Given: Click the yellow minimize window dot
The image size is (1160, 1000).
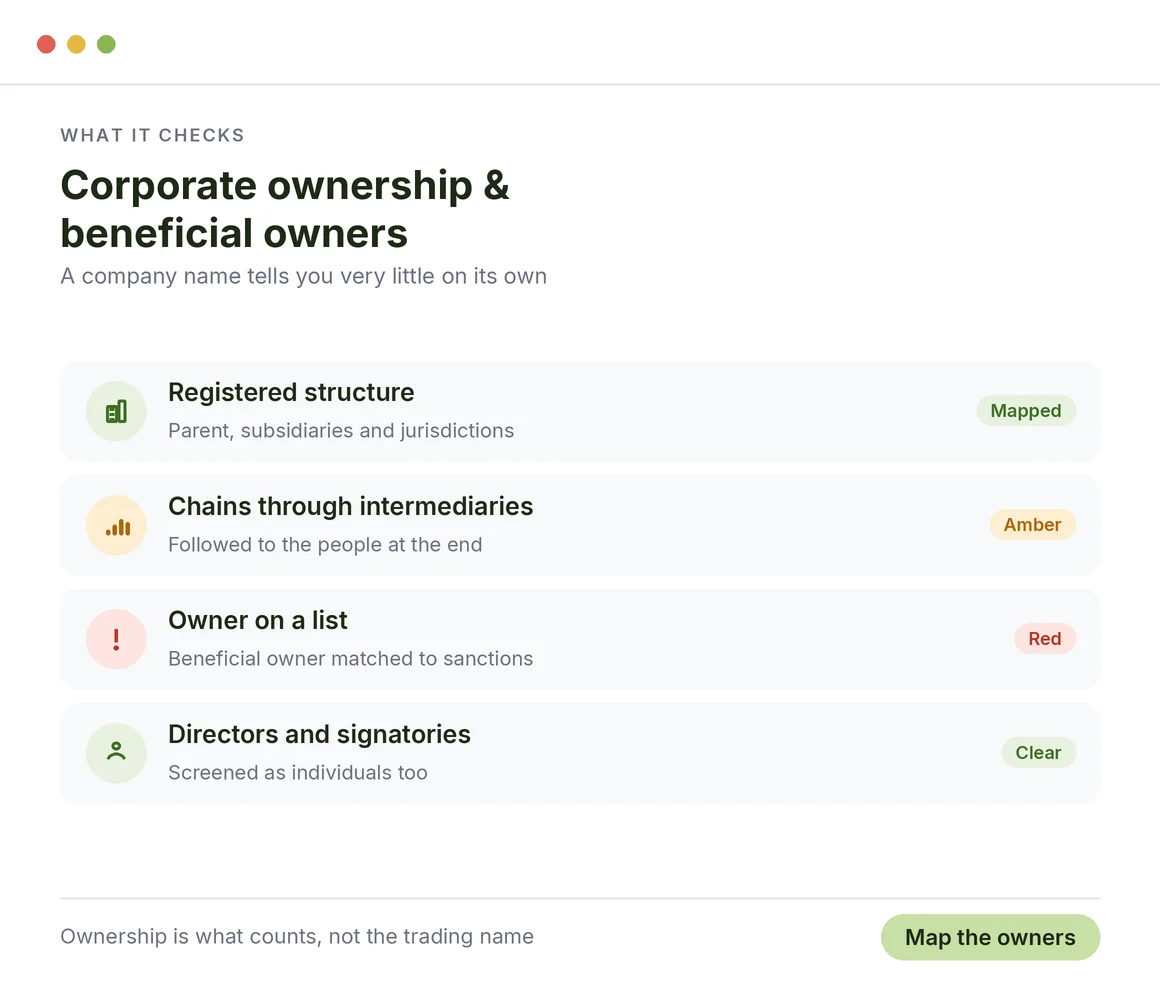Looking at the screenshot, I should coord(76,44).
